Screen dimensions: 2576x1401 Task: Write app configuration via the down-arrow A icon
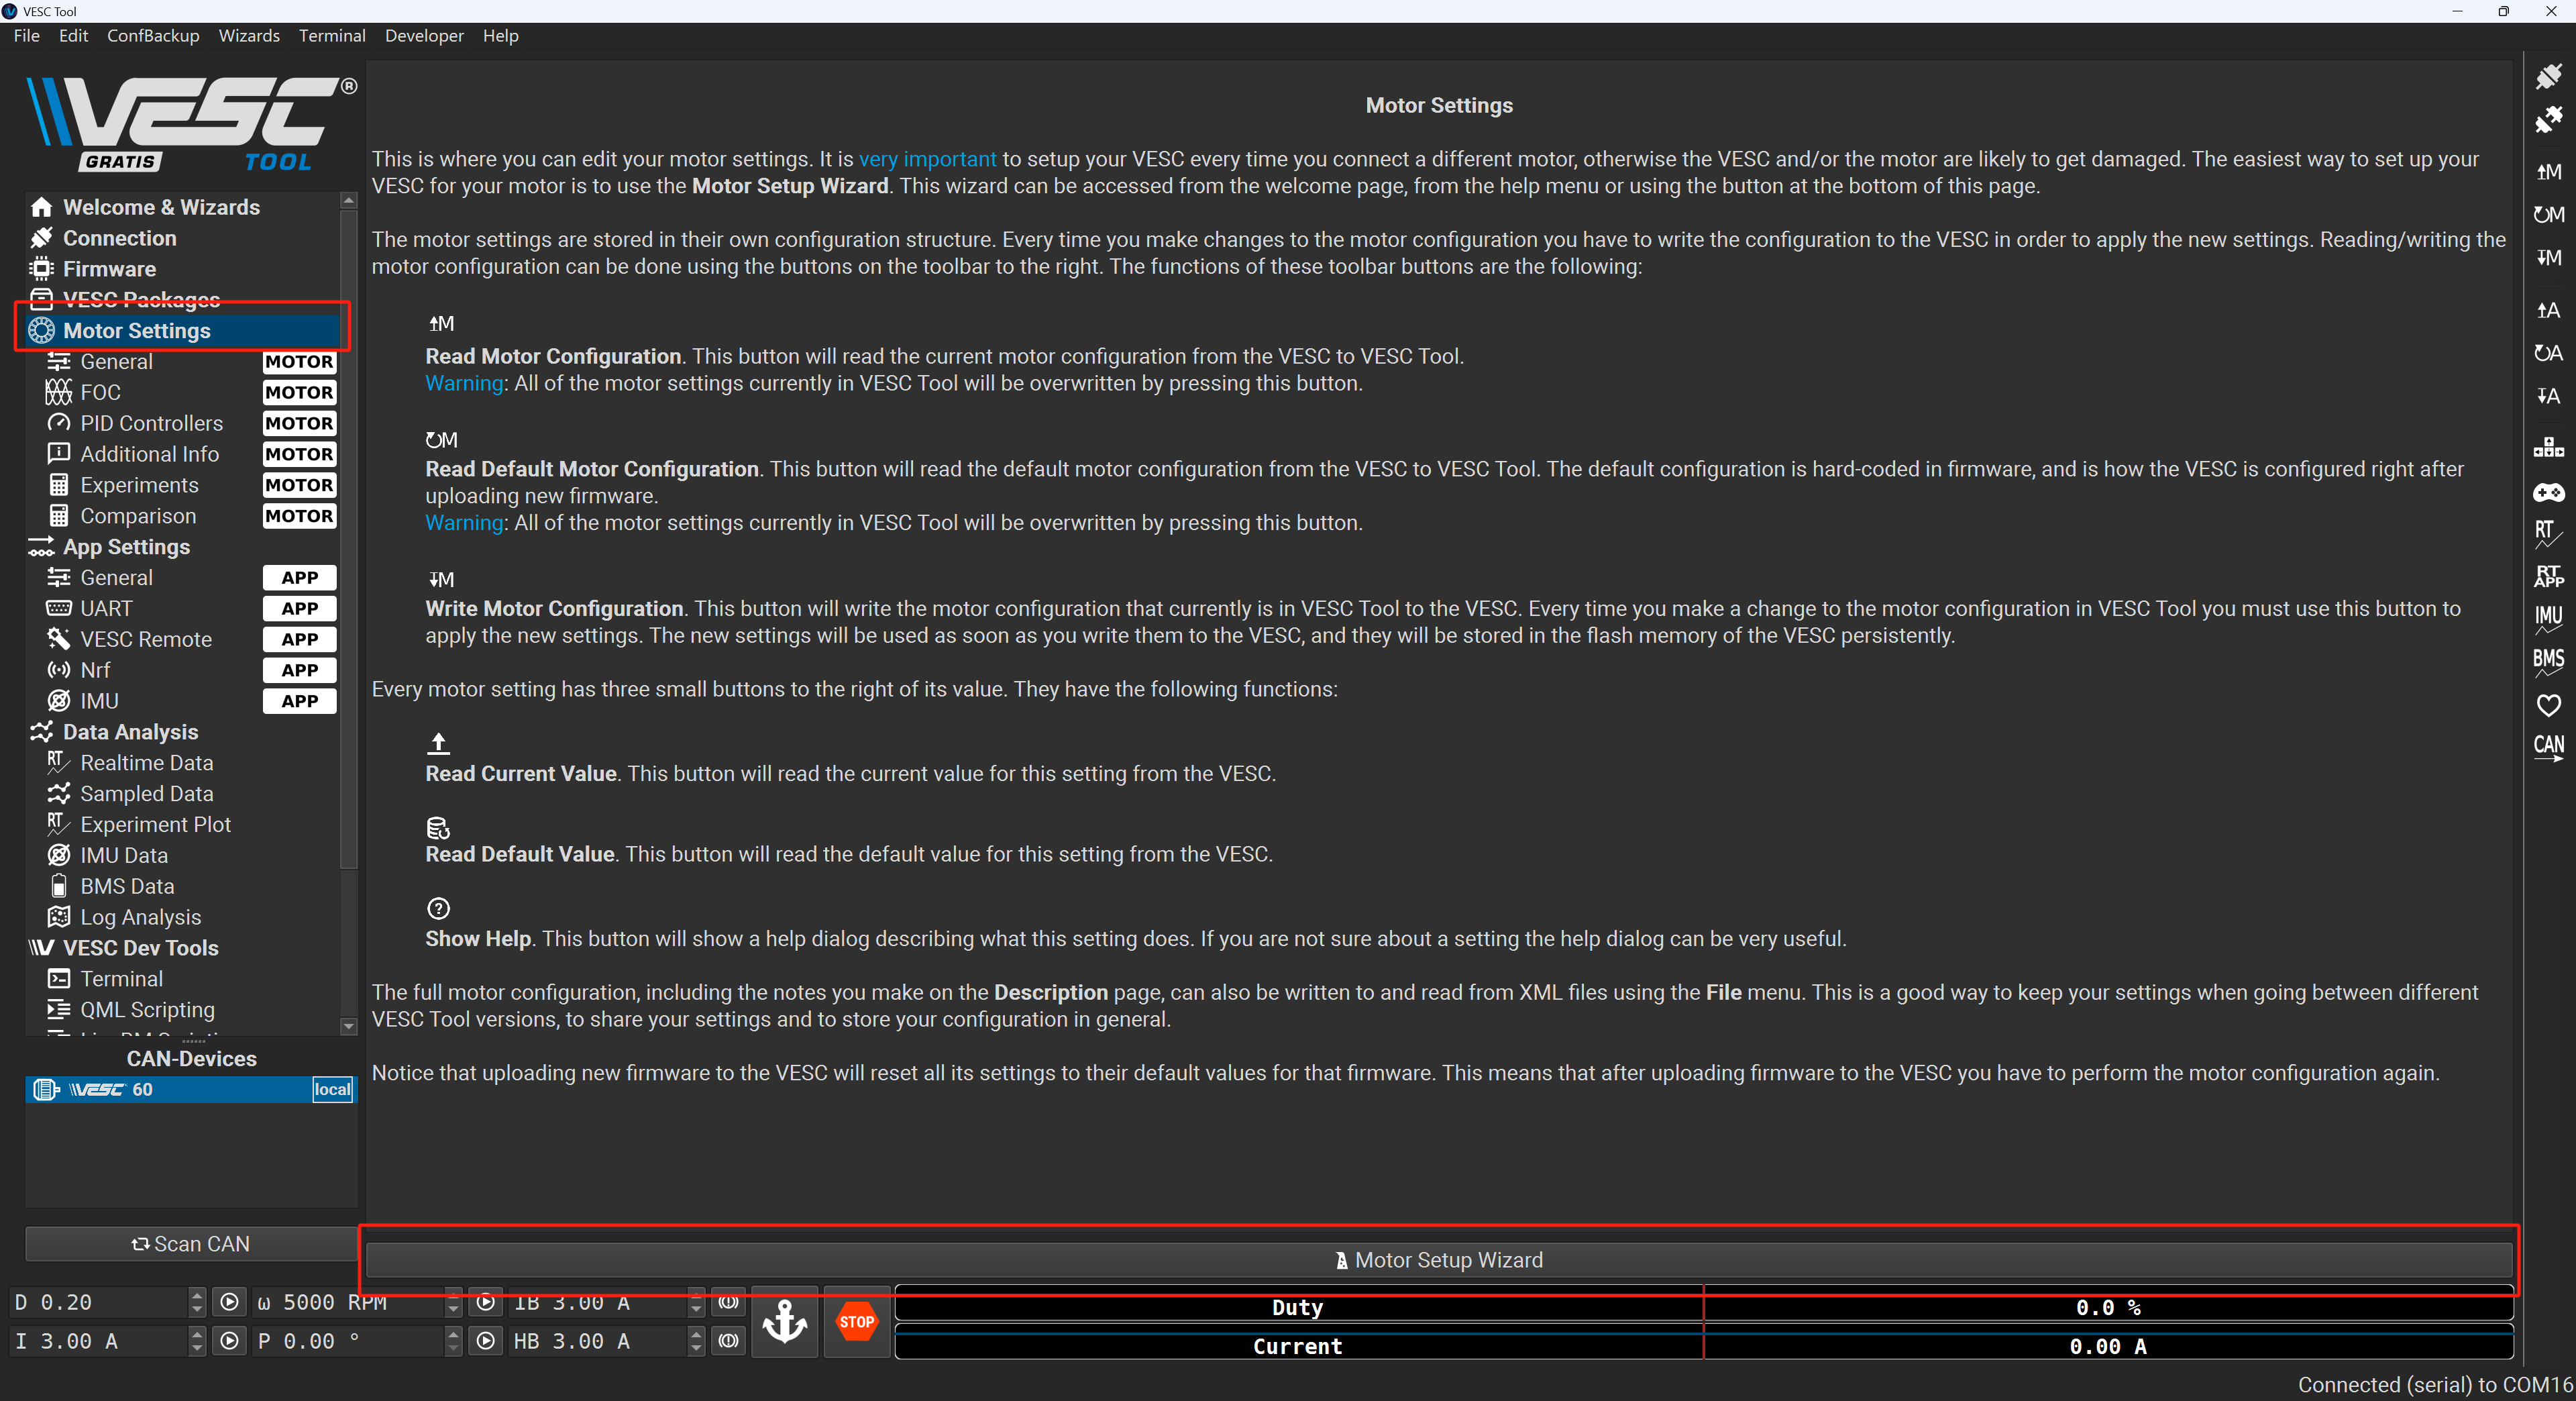tap(2548, 396)
